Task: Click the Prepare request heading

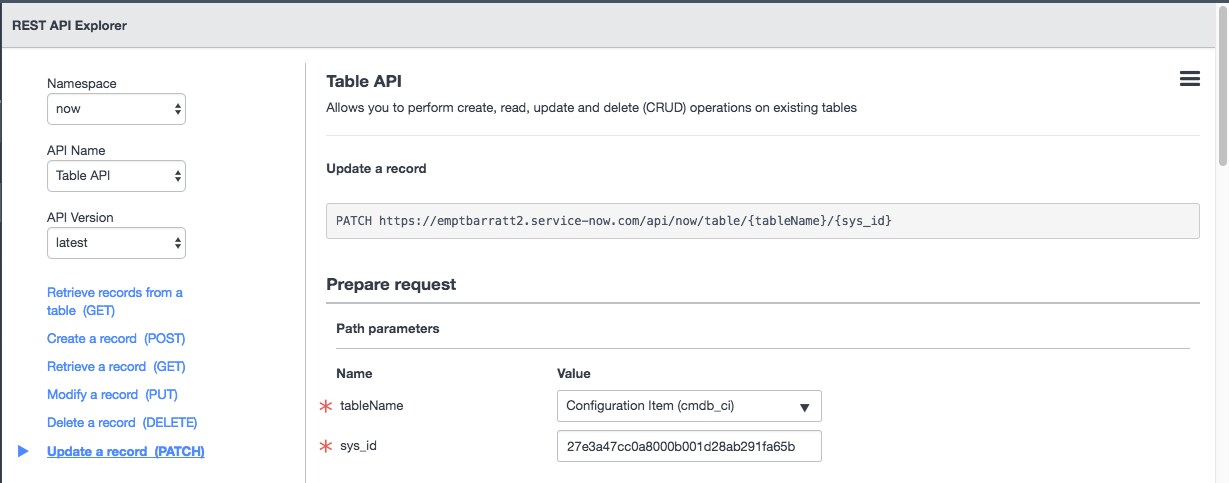Action: (391, 284)
